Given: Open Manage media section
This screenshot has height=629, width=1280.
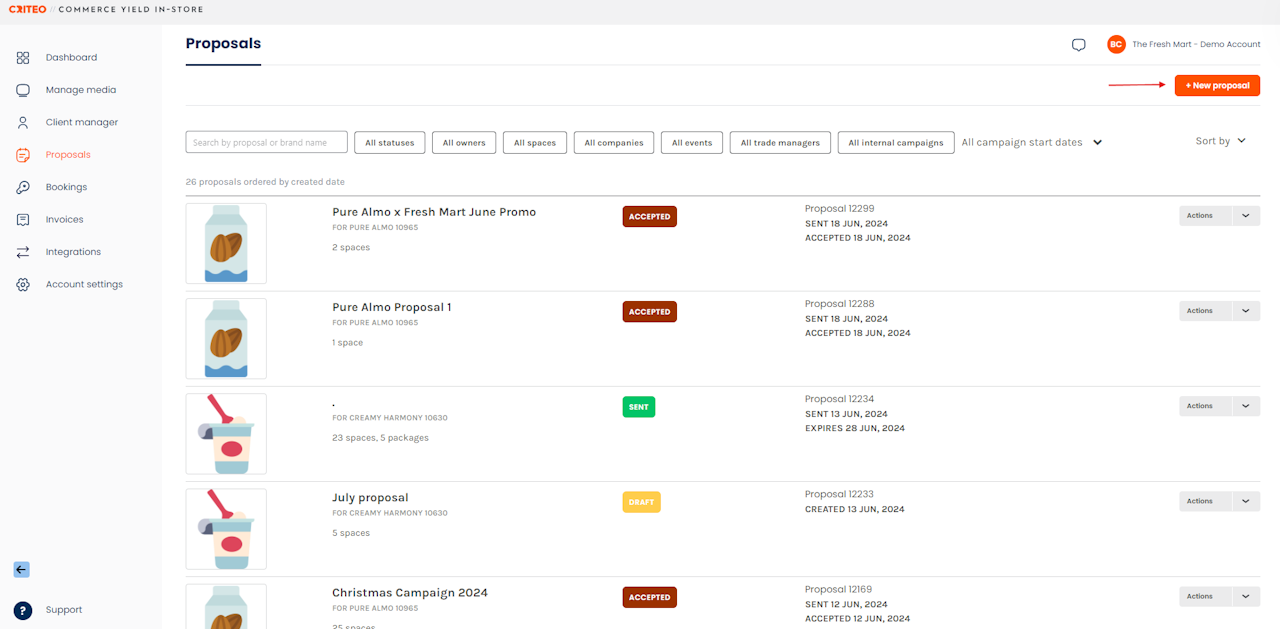Looking at the screenshot, I should 81,90.
